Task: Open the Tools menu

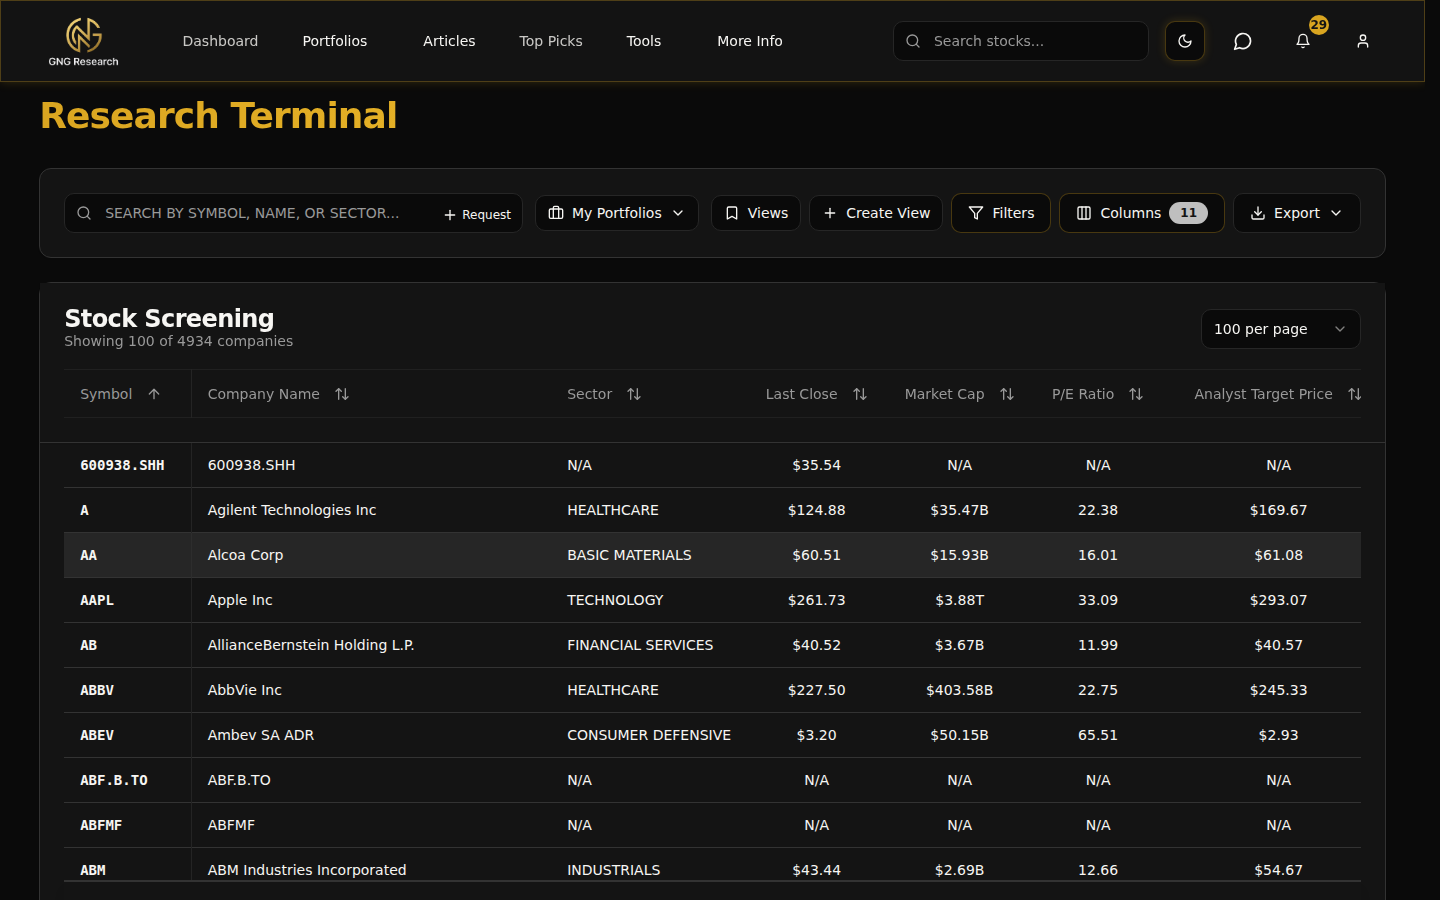Action: [x=644, y=41]
